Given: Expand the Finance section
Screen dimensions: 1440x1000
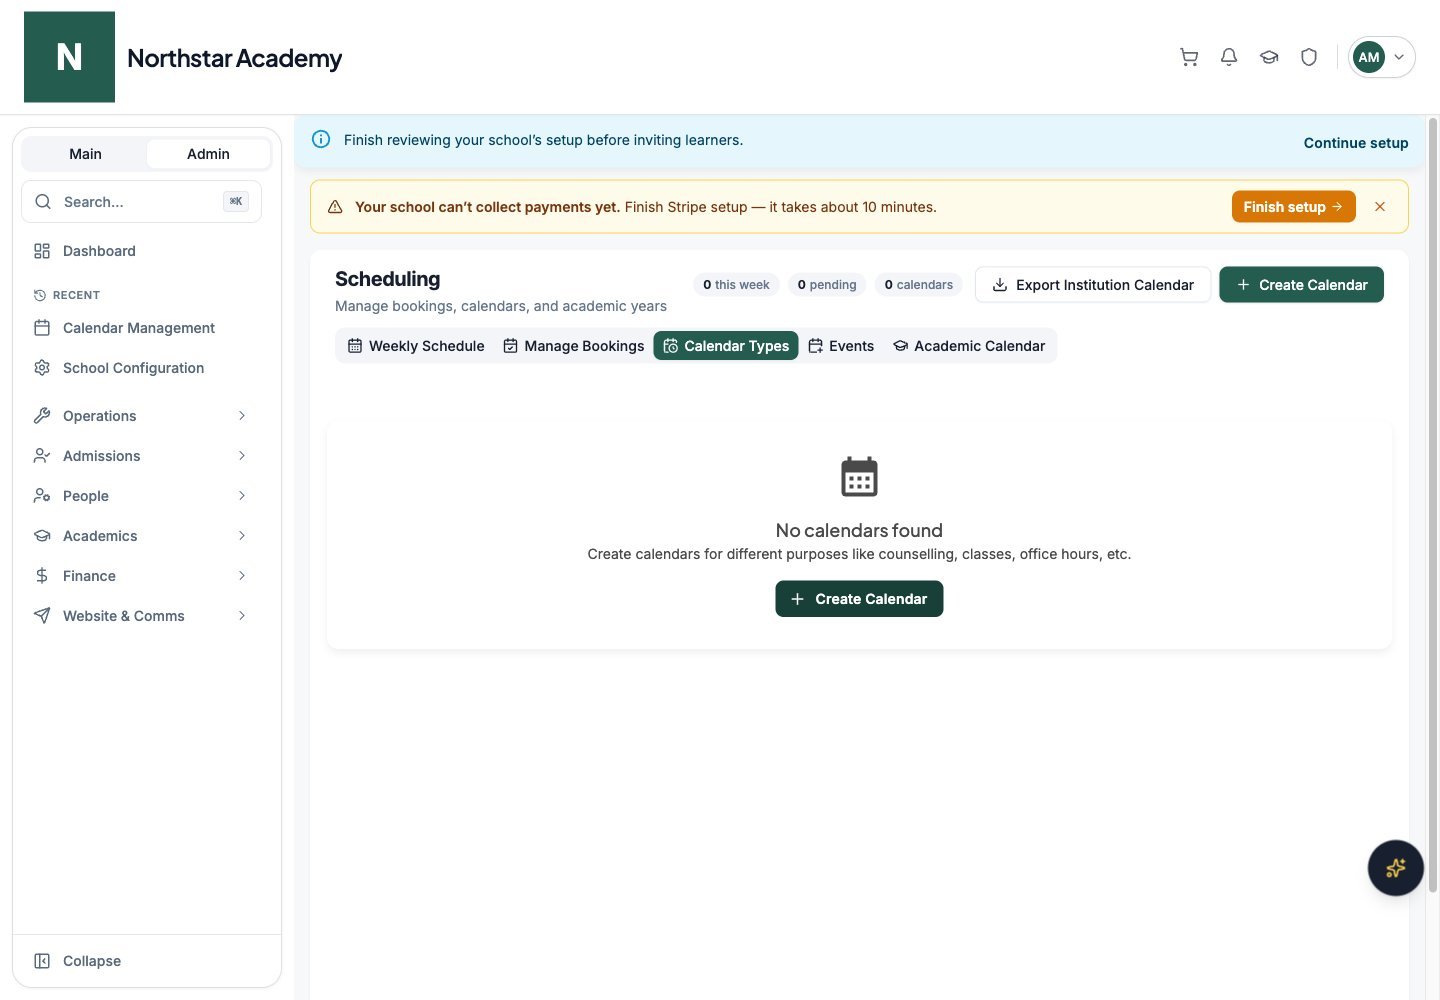Looking at the screenshot, I should (141, 576).
